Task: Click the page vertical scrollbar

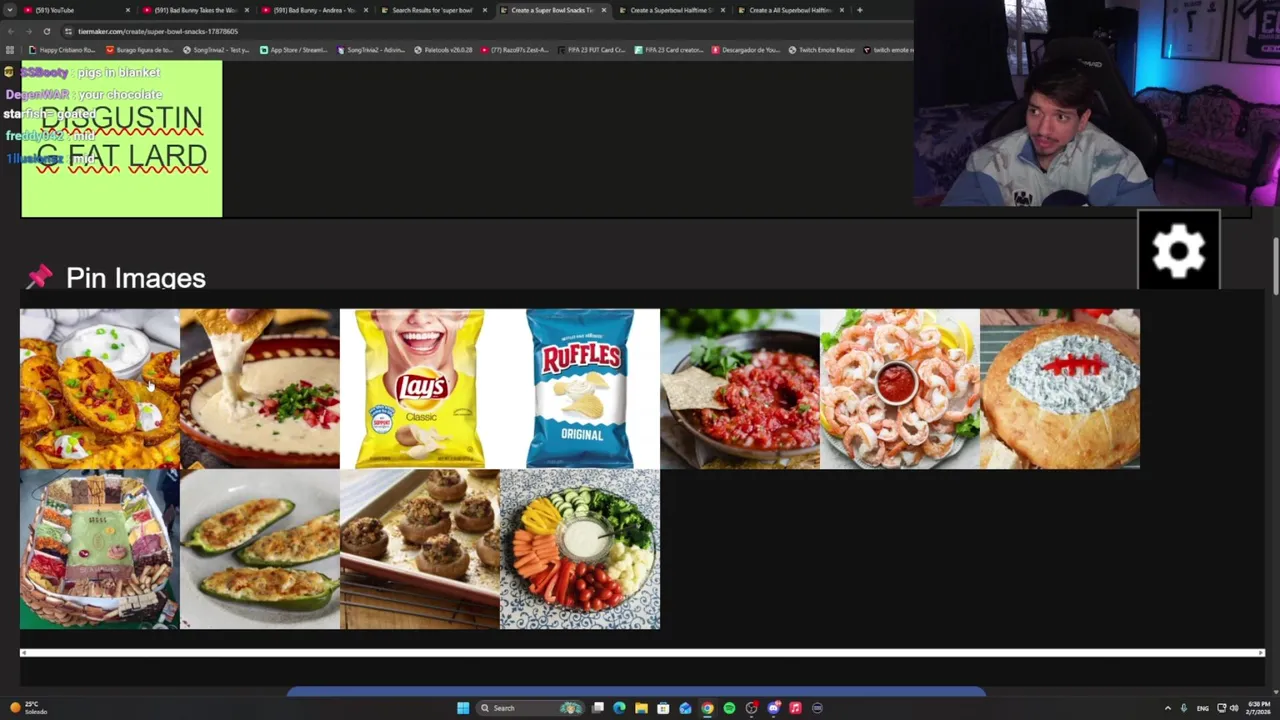Action: [x=1275, y=265]
